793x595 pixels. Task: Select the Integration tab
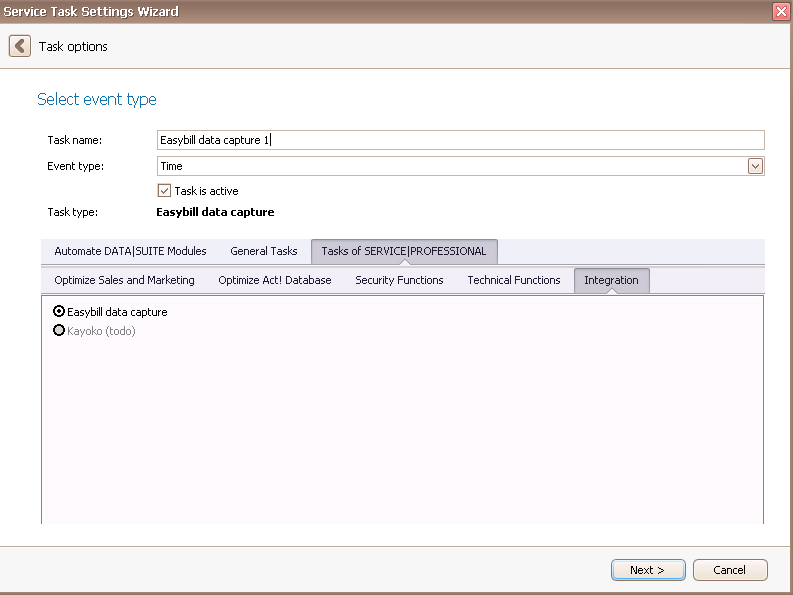[x=611, y=280]
